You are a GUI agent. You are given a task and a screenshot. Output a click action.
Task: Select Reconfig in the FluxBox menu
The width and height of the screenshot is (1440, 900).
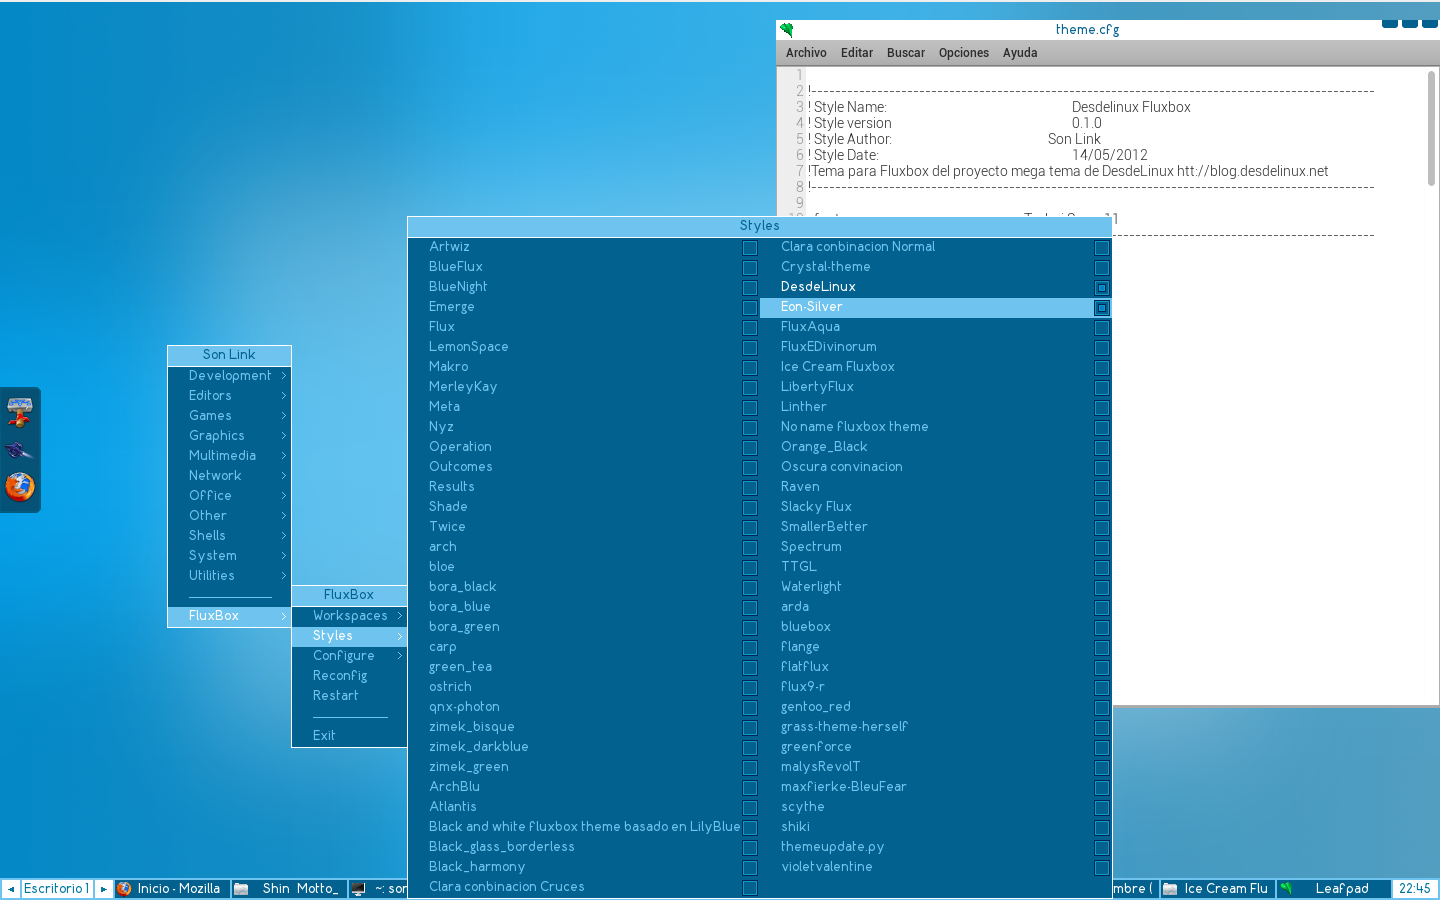coord(349,676)
